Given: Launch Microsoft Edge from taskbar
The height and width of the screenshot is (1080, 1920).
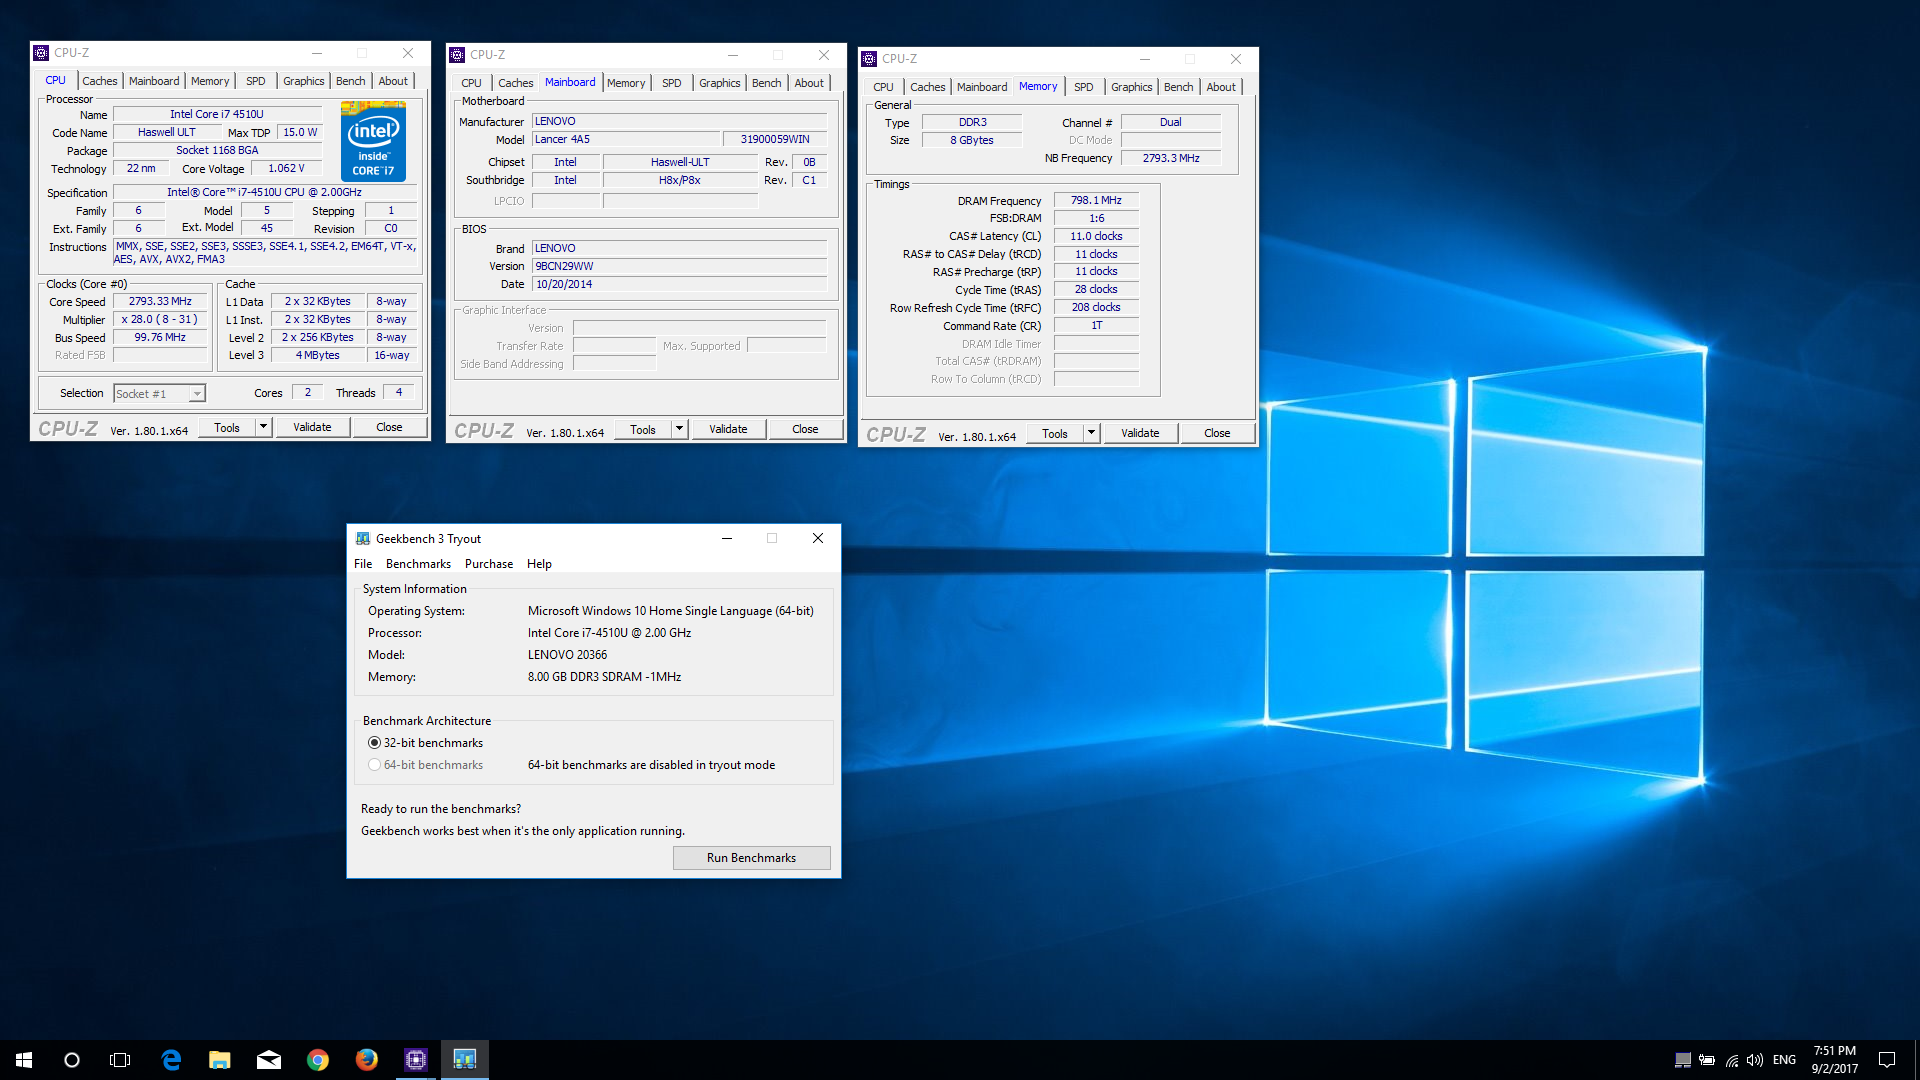Looking at the screenshot, I should pyautogui.click(x=171, y=1060).
